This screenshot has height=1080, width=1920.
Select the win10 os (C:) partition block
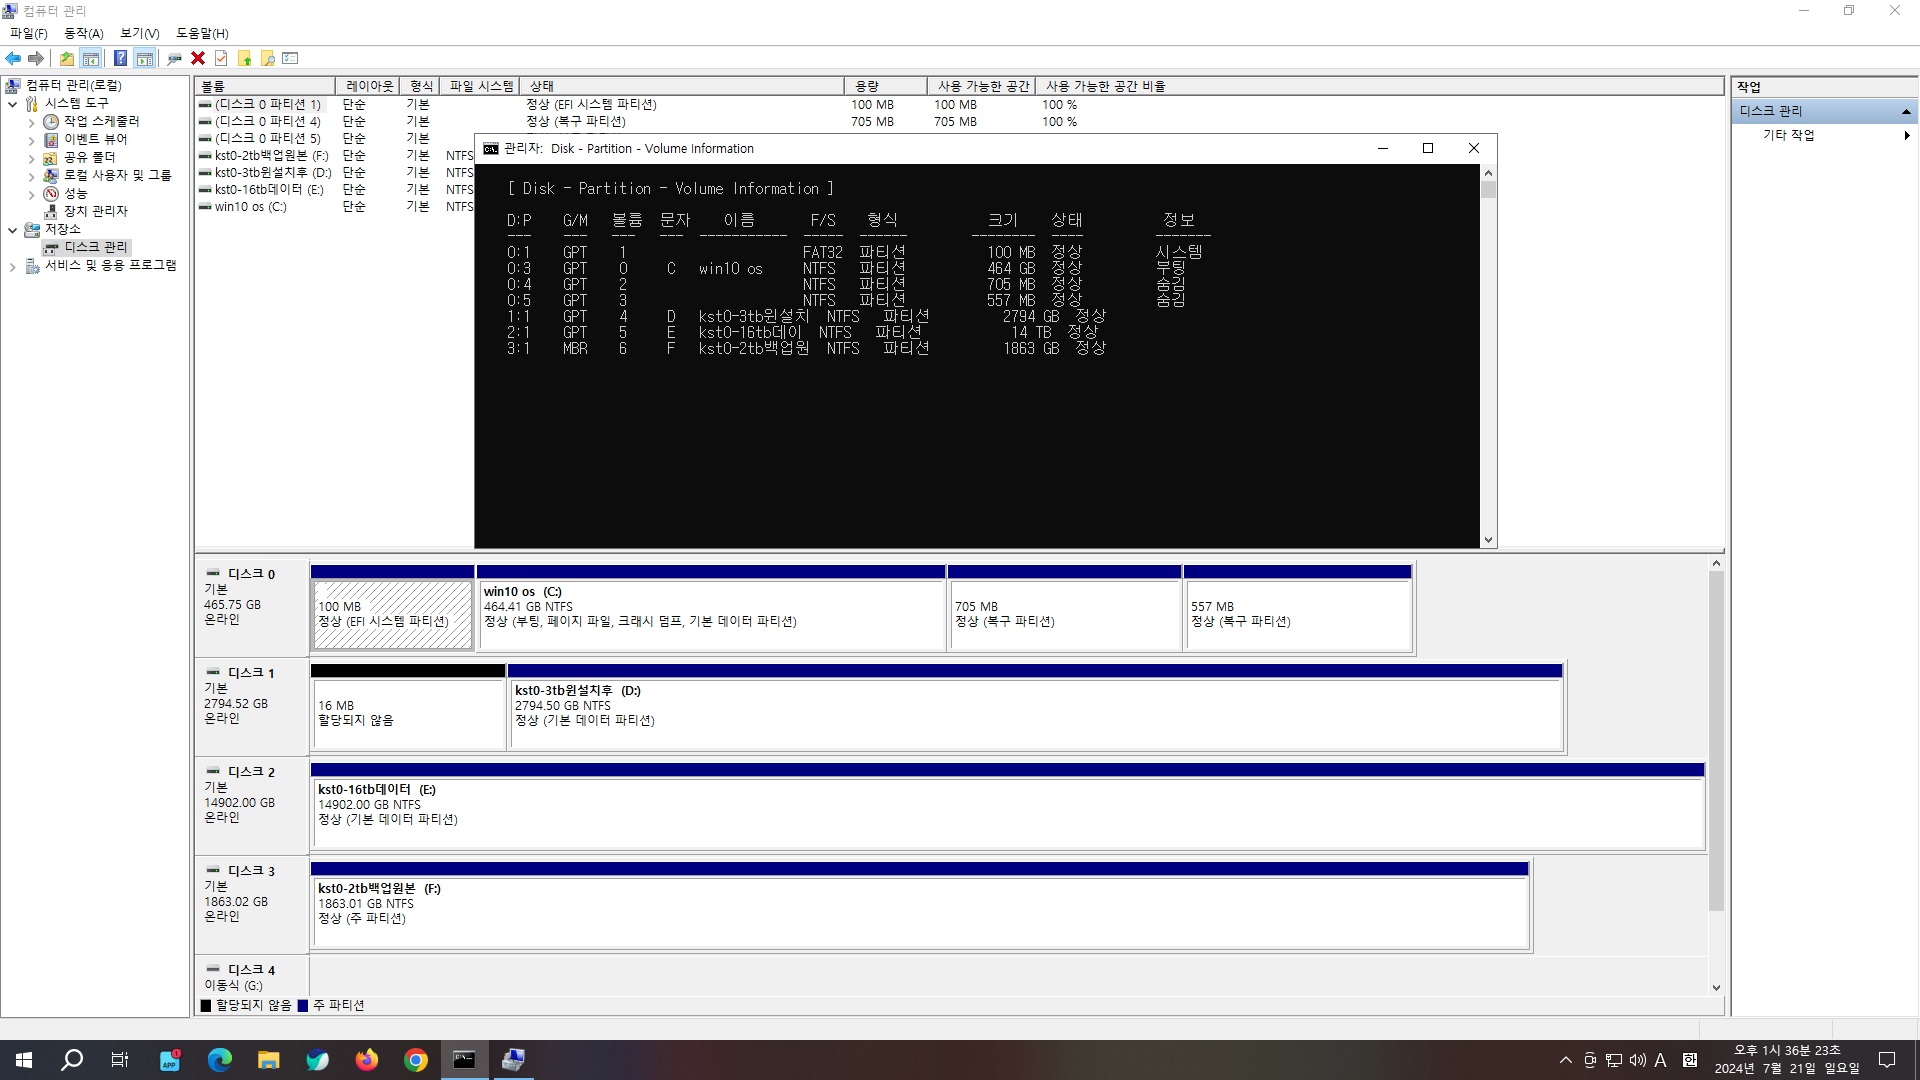[711, 608]
